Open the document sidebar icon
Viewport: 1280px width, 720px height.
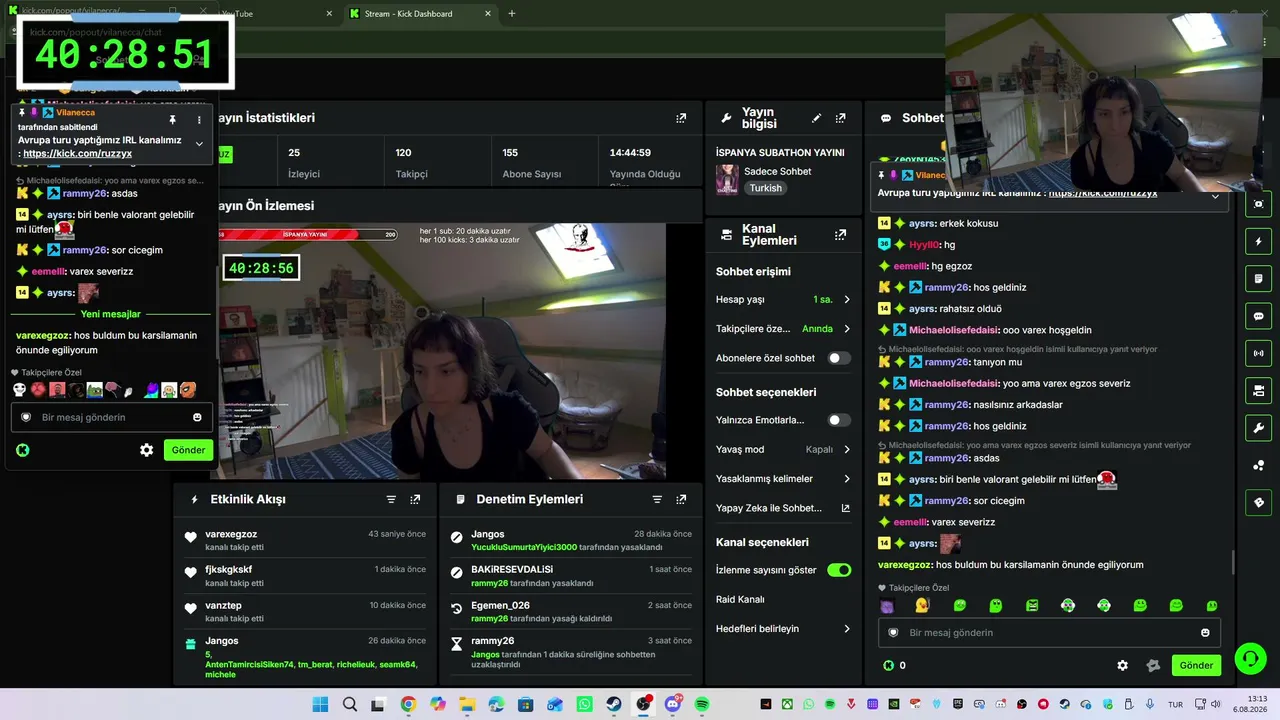tap(1258, 278)
